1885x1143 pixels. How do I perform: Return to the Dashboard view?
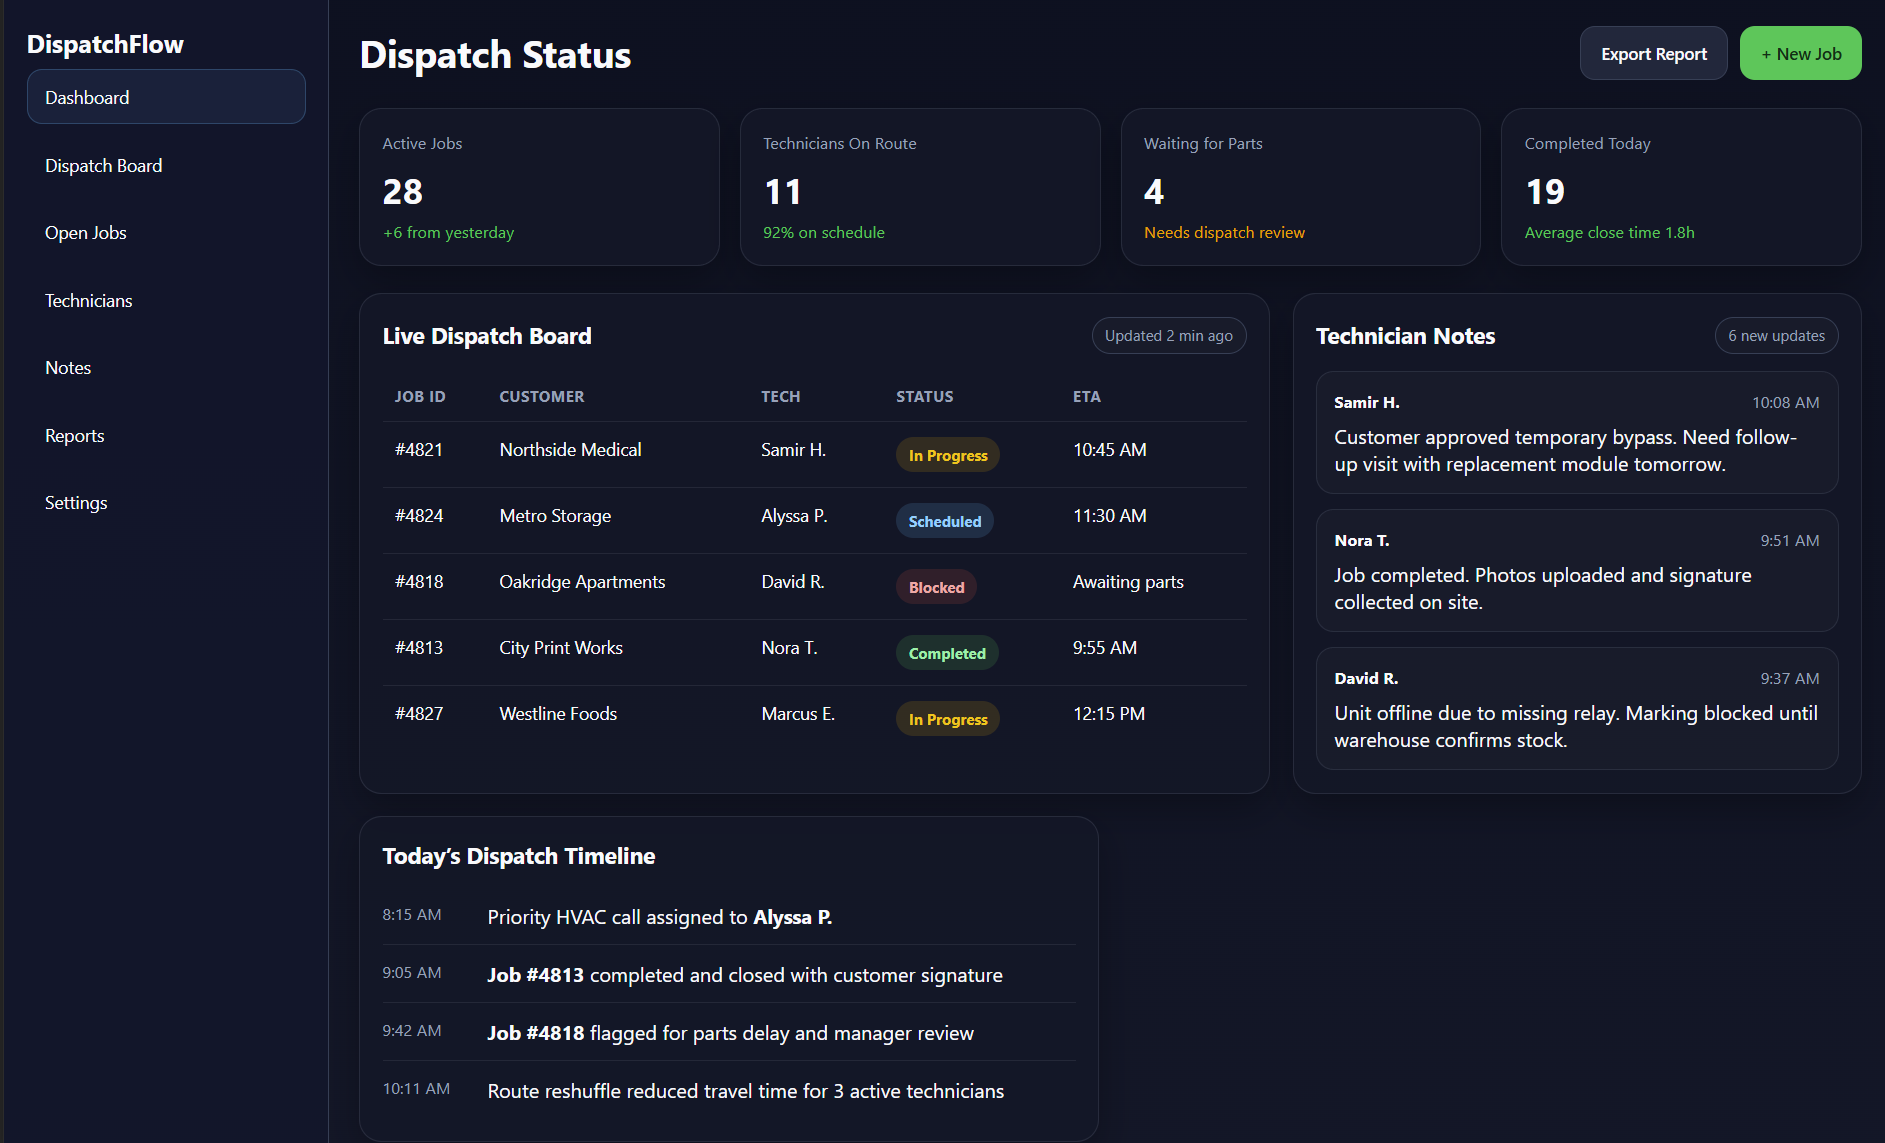87,97
